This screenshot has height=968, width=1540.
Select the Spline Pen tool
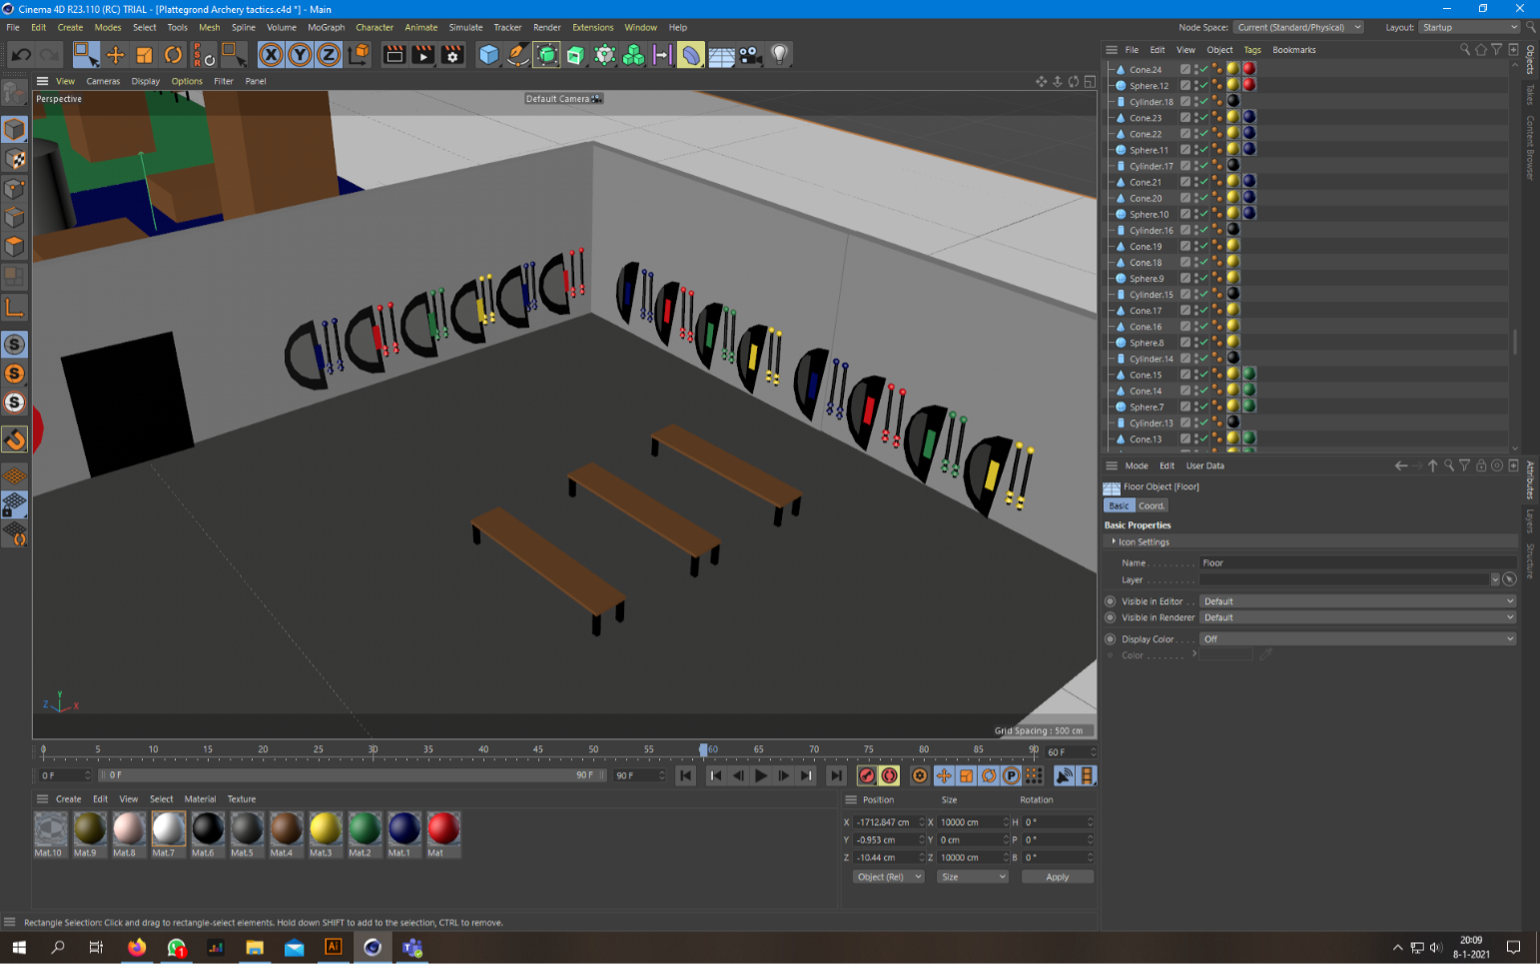click(x=517, y=55)
